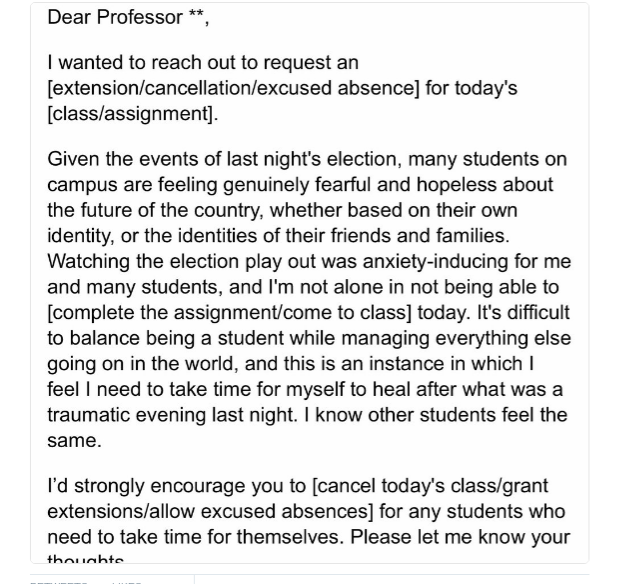Click the "[cancel today's class/grant" bracketed placeholder
Viewport: 618px width, 584px height.
(x=430, y=486)
